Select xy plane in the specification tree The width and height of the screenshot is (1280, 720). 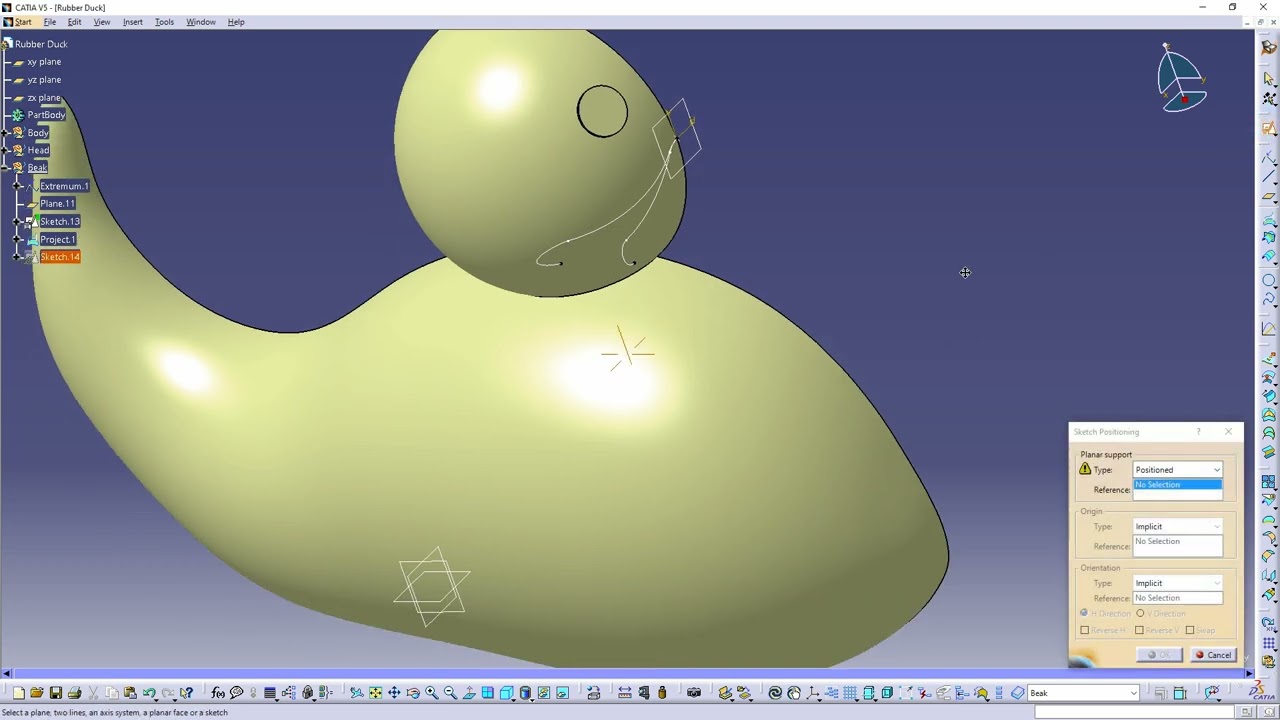point(44,62)
